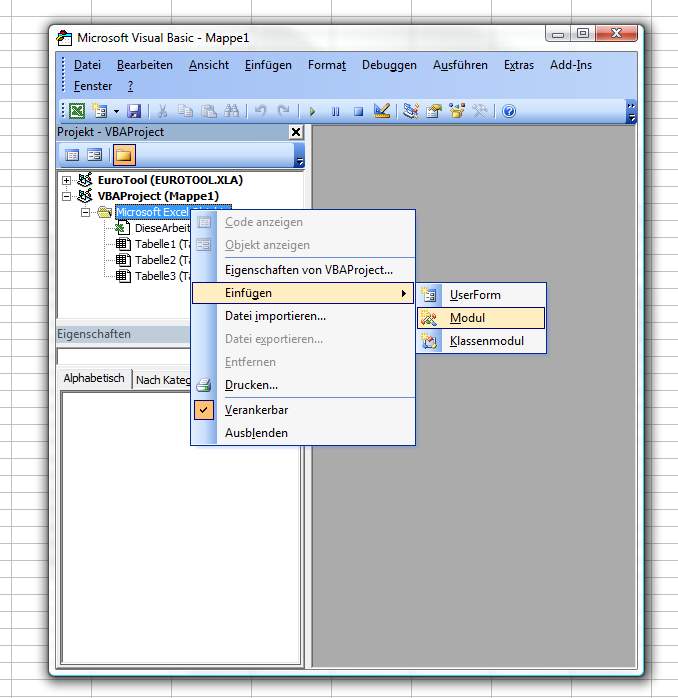Toggle Folders view button in Project panel
The height and width of the screenshot is (698, 678).
coord(124,155)
